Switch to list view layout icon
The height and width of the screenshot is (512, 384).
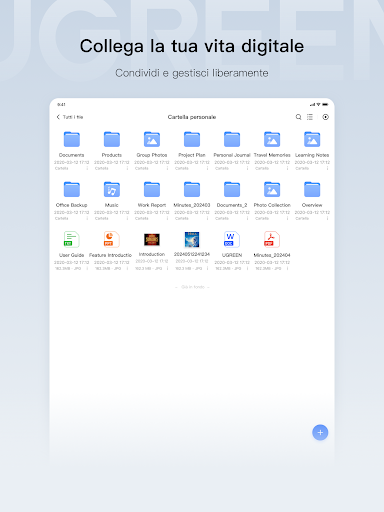(310, 117)
